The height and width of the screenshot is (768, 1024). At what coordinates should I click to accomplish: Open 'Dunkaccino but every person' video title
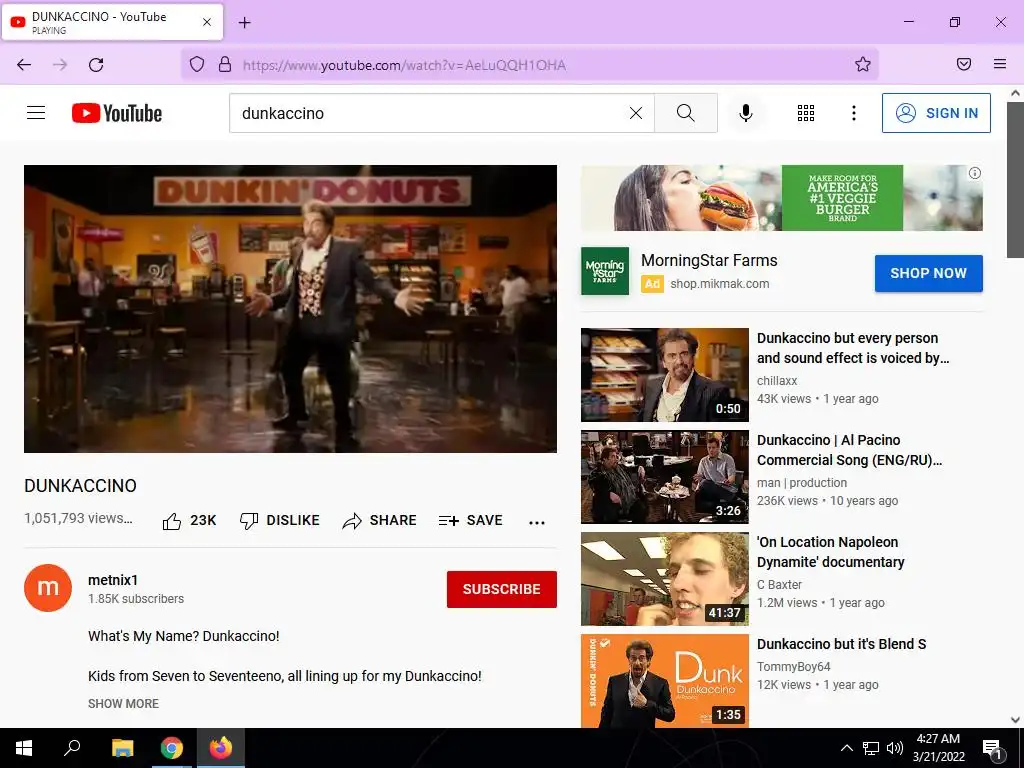(853, 348)
